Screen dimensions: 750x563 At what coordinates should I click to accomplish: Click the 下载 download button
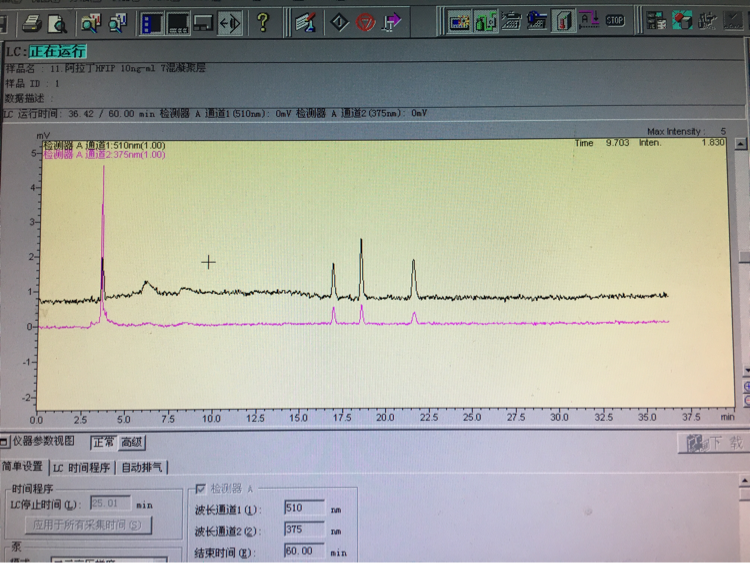pos(714,443)
